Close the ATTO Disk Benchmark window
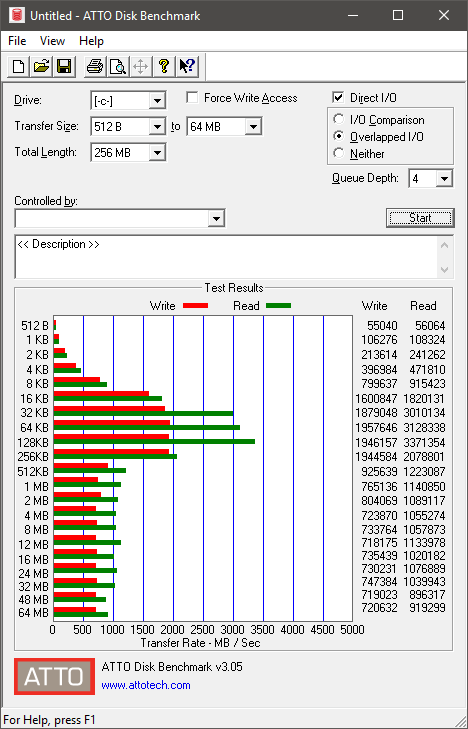Screen dimensions: 468x729 [443, 15]
